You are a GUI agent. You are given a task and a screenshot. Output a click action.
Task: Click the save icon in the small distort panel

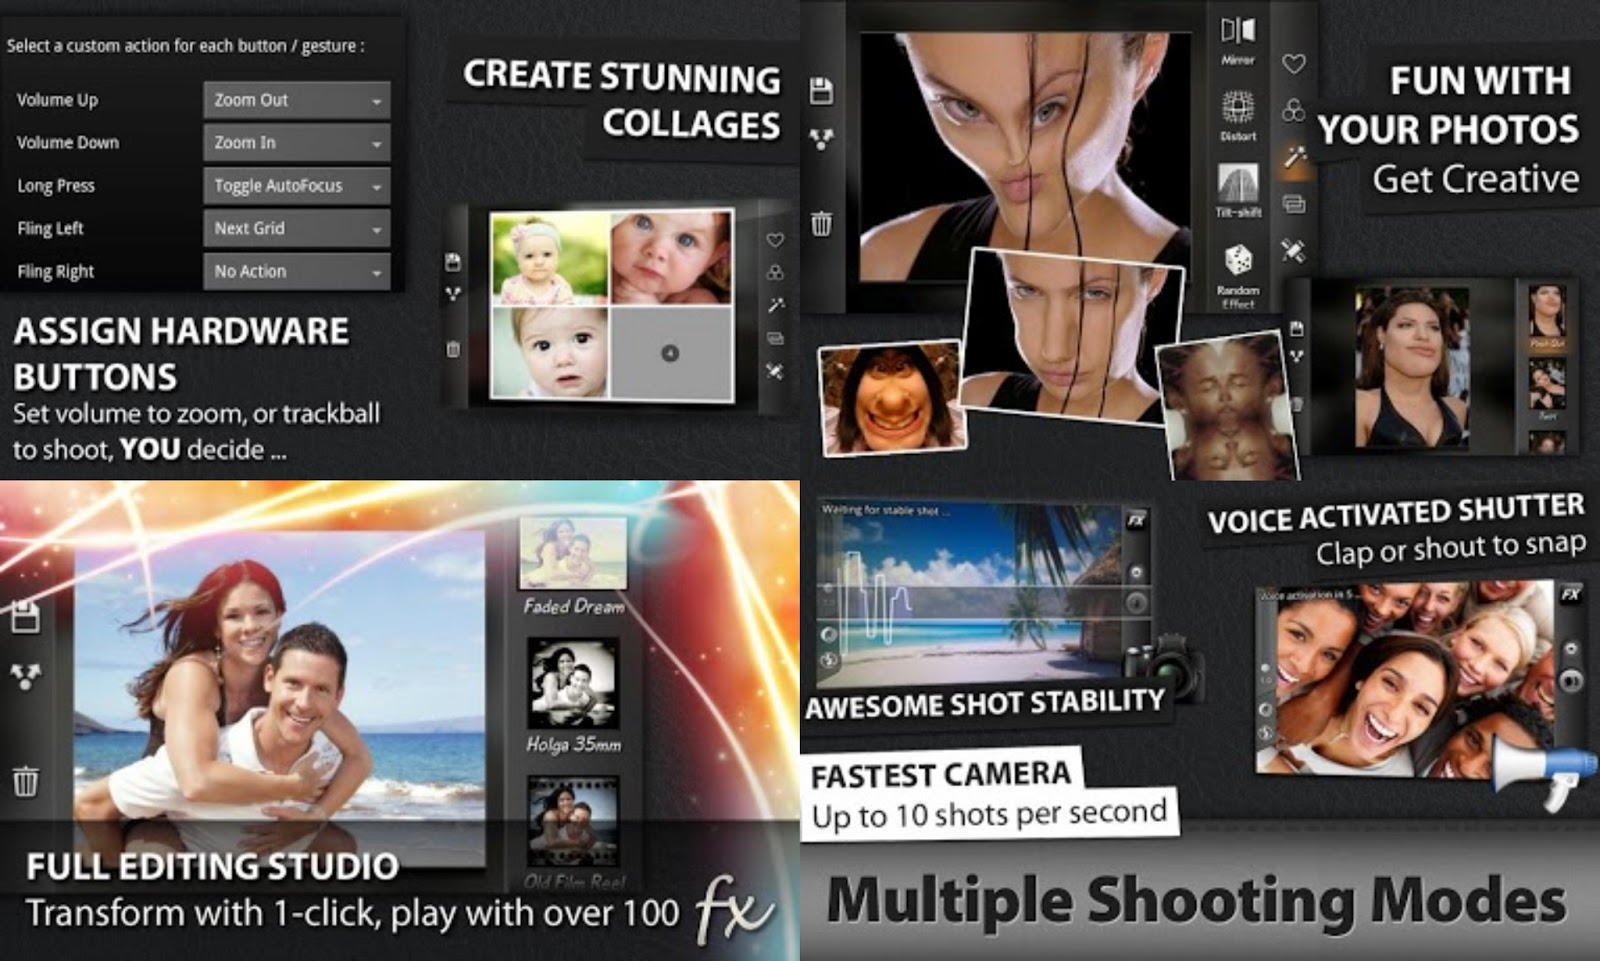click(x=1297, y=328)
